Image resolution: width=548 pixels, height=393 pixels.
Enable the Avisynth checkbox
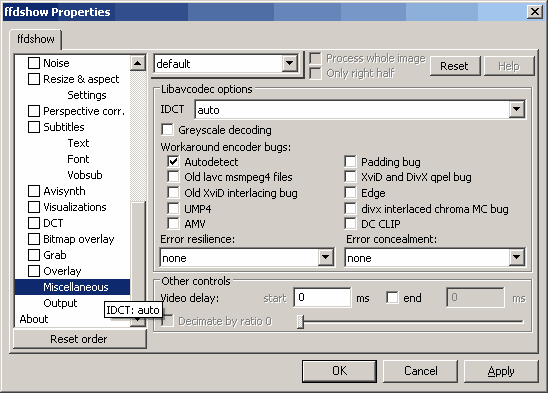34,191
